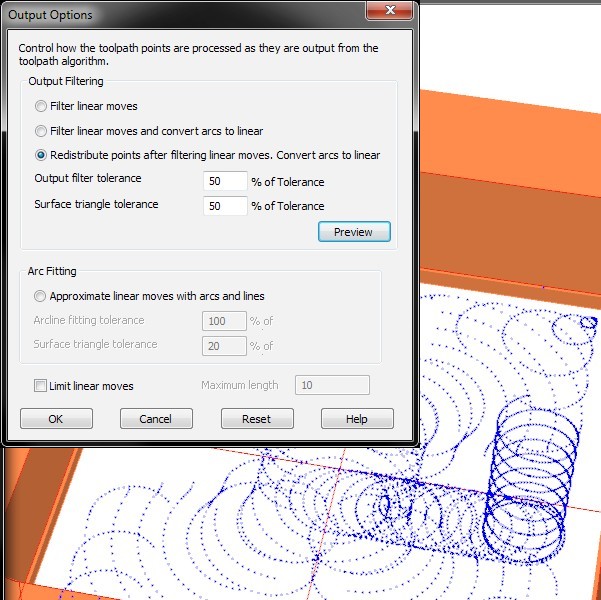Click the Output filter tolerance label
The width and height of the screenshot is (601, 600).
tap(88, 178)
